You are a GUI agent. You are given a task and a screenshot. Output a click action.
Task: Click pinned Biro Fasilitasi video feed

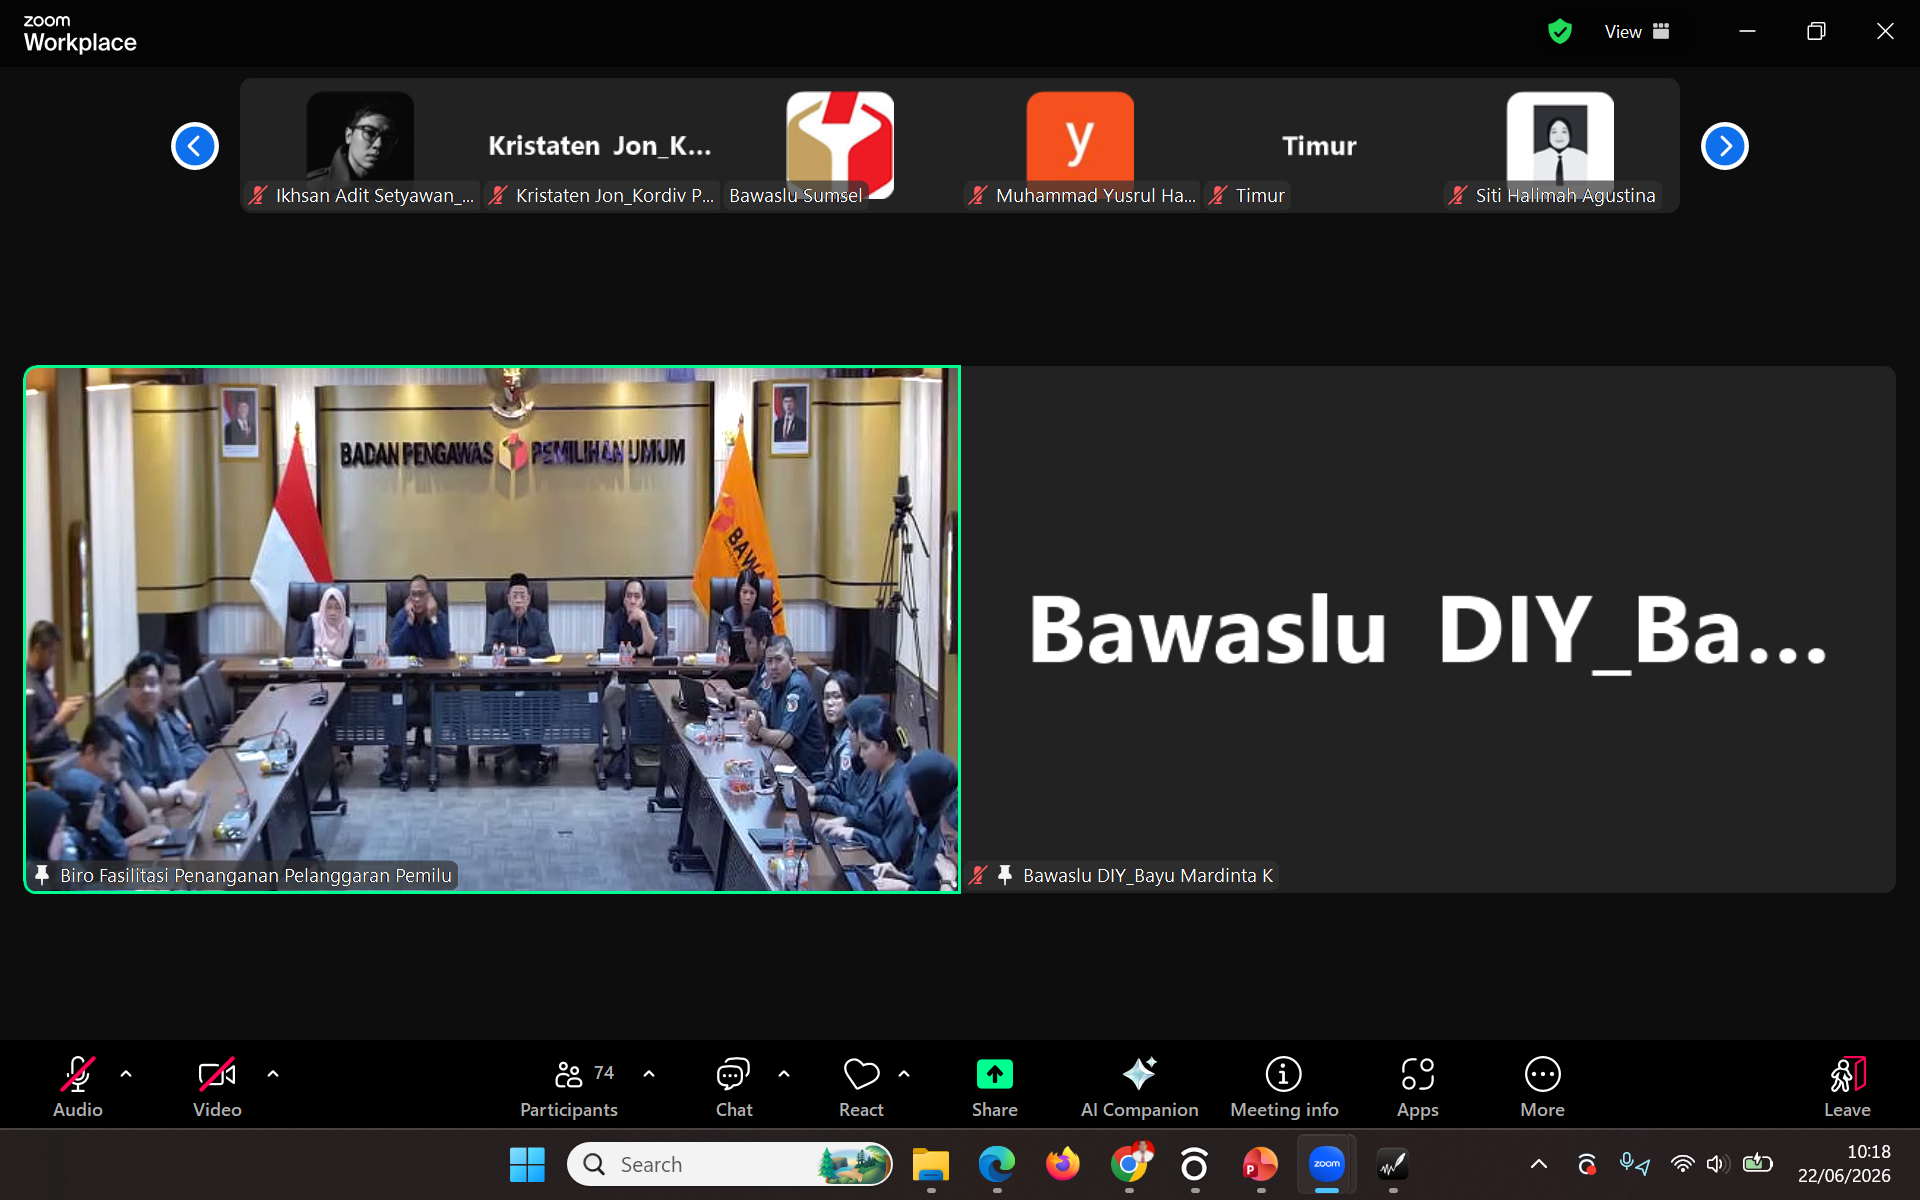pos(492,629)
